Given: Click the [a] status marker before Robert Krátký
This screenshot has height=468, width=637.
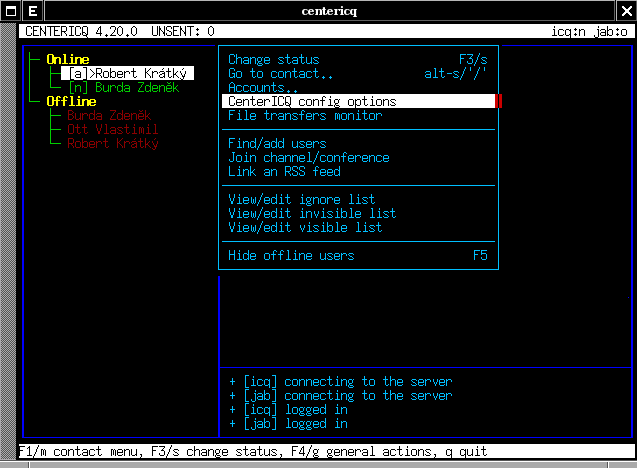Looking at the screenshot, I should coord(77,73).
